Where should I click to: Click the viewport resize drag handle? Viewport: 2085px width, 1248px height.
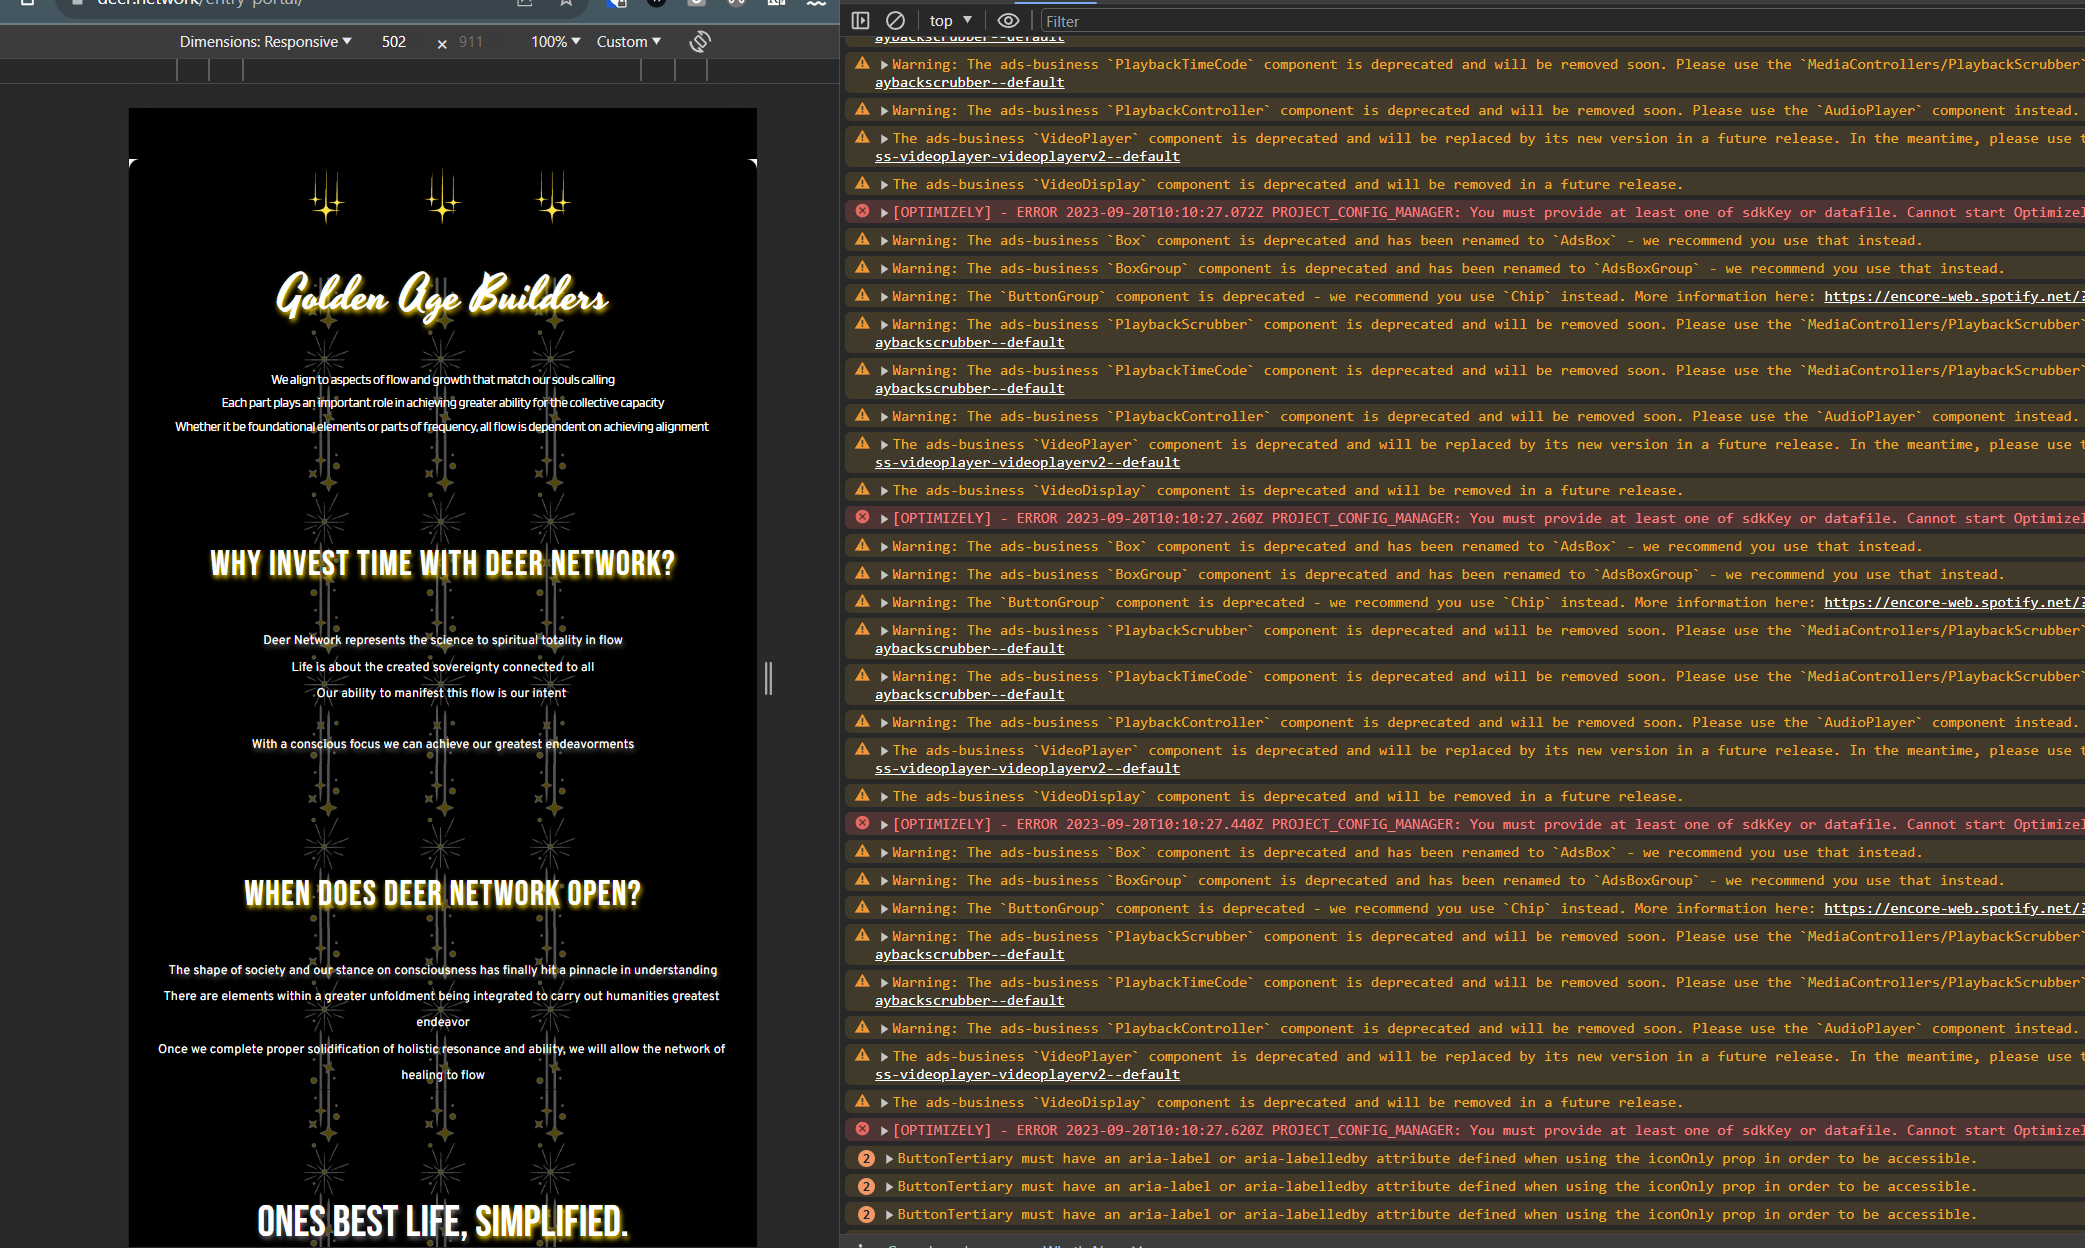pyautogui.click(x=768, y=678)
